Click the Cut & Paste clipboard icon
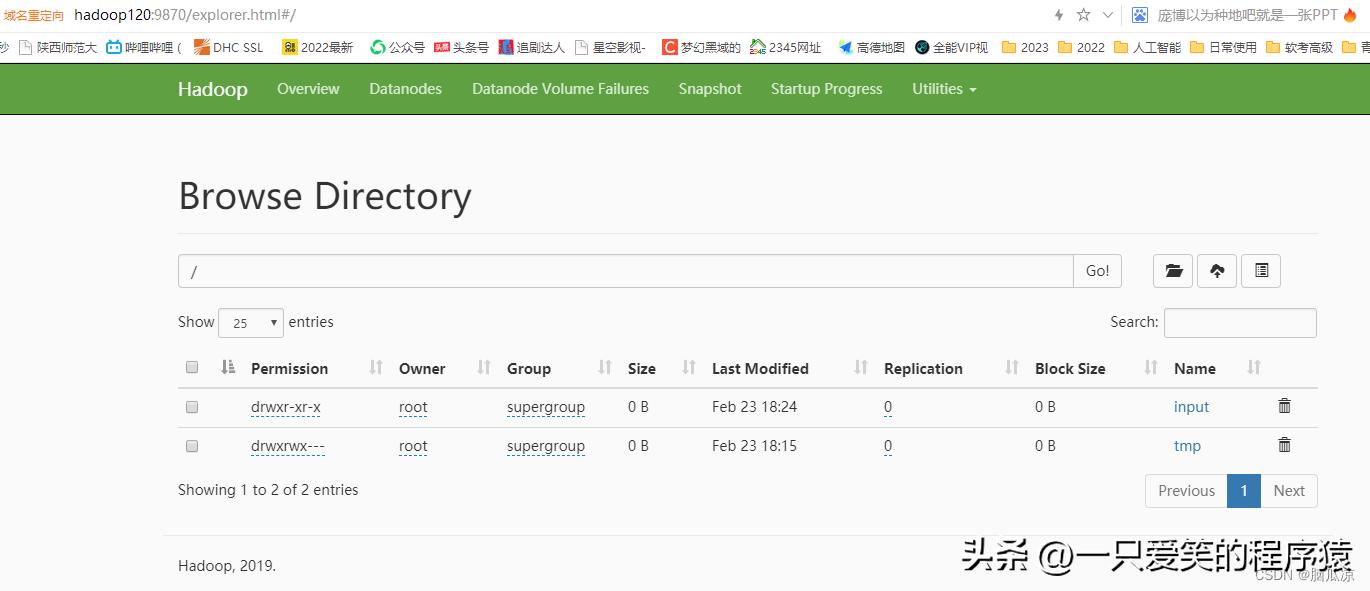 click(1260, 270)
